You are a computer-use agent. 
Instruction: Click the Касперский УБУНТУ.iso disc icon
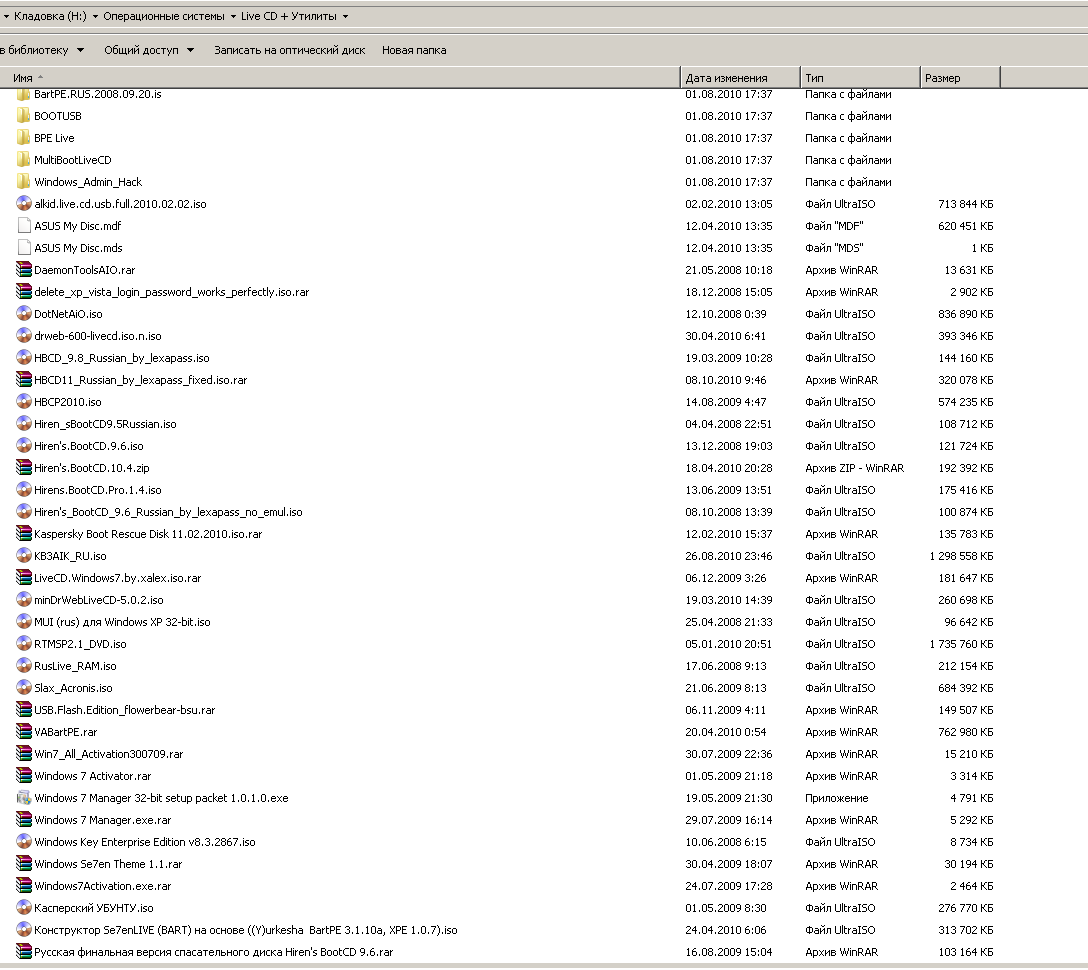tap(24, 908)
